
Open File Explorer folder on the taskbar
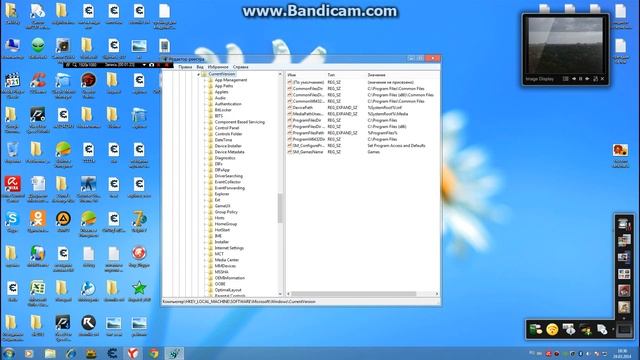[50, 353]
